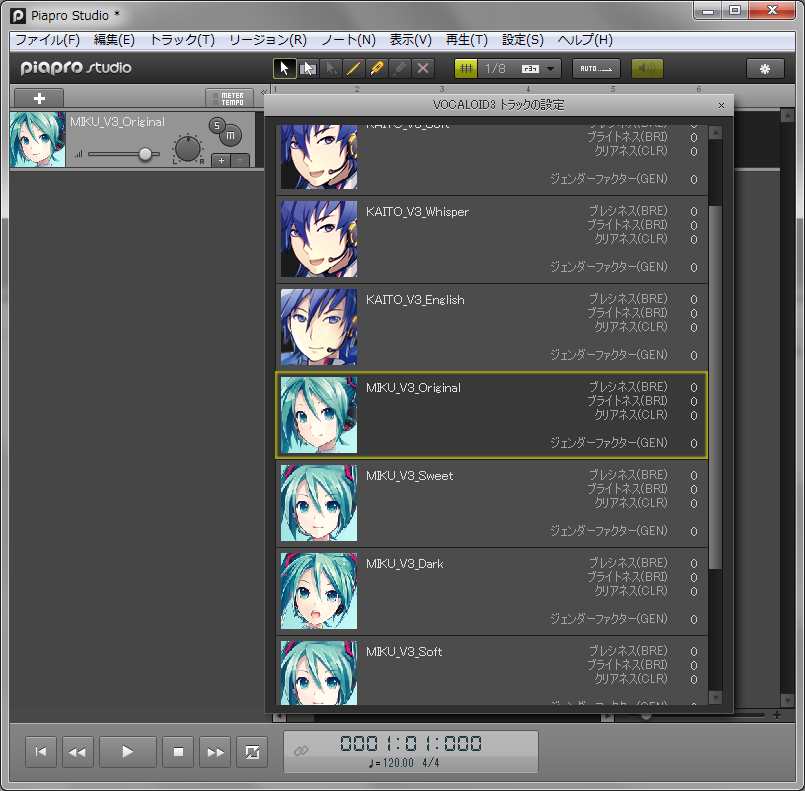Mute the MIKU_V3_Original track
Viewport: 805px width, 791px height.
coord(231,136)
